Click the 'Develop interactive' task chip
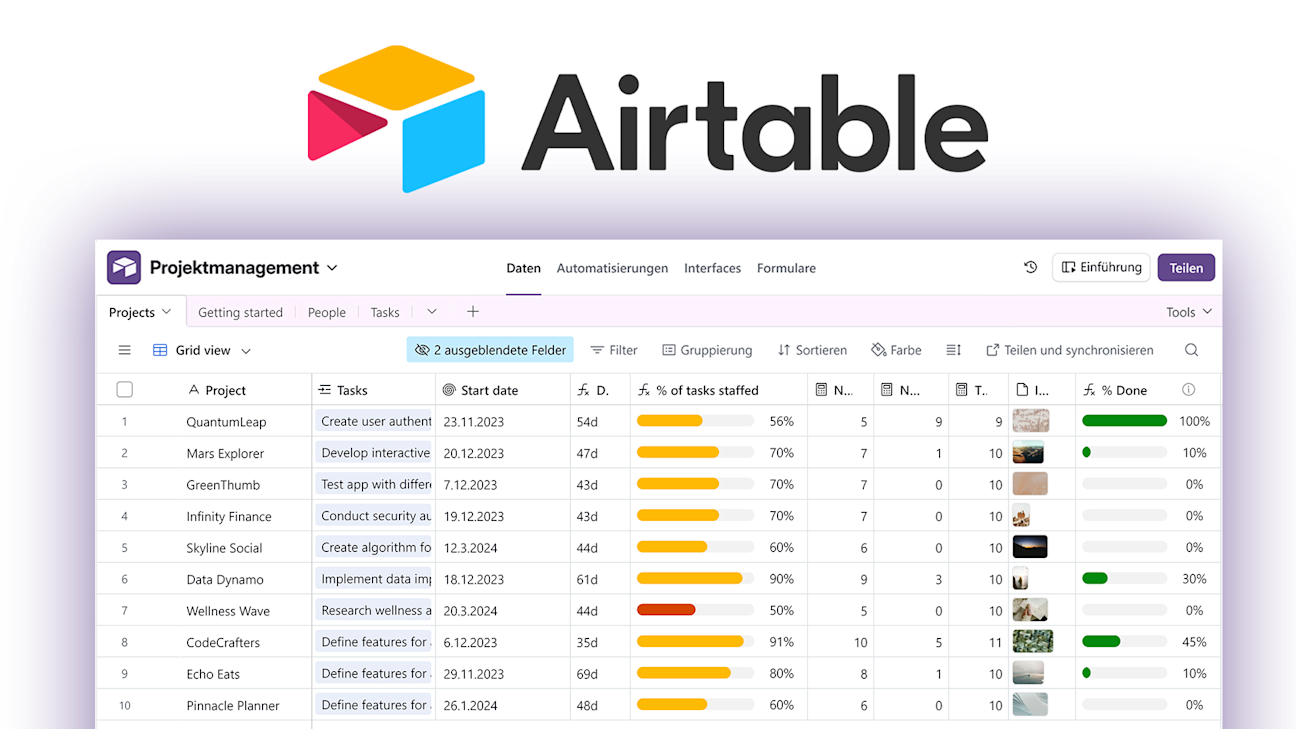 point(374,452)
